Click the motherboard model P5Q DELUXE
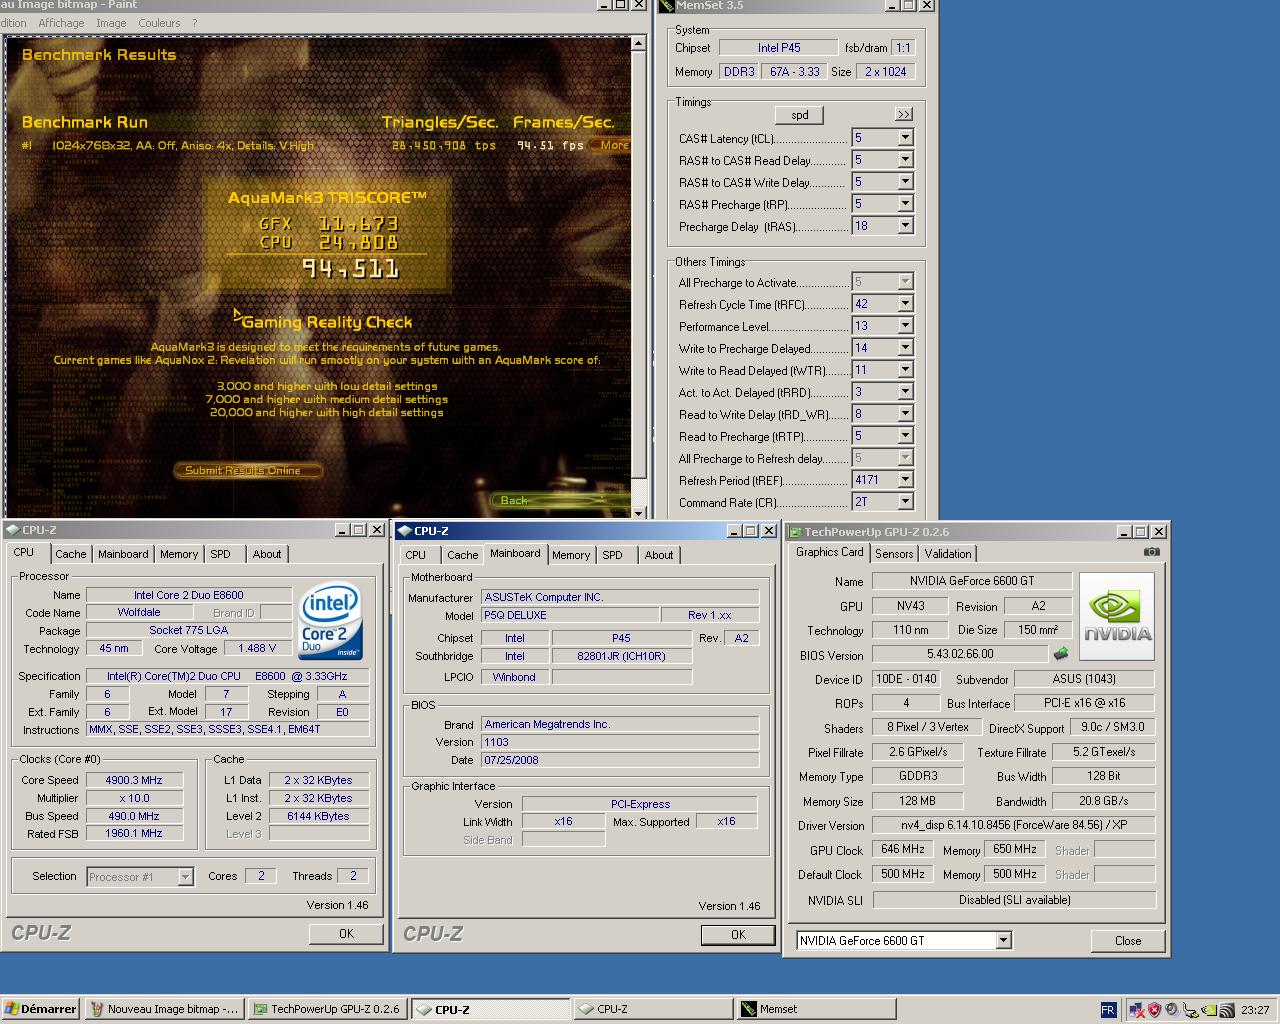The width and height of the screenshot is (1280, 1024). 569,615
